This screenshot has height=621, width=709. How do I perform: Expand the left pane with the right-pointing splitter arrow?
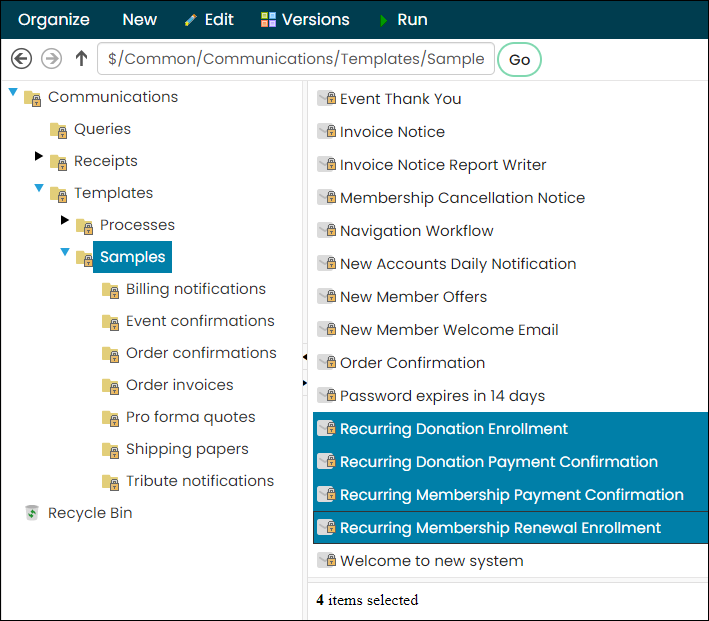coord(305,383)
